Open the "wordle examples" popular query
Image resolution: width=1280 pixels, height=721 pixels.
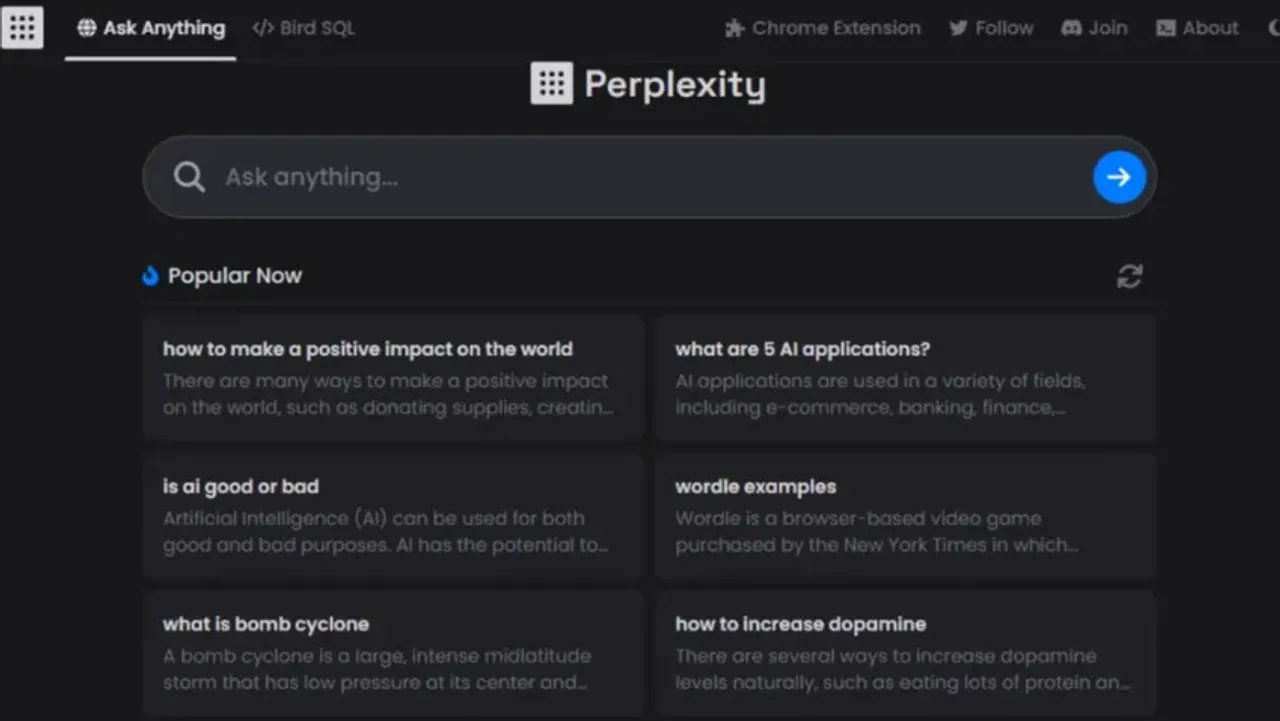(x=905, y=516)
